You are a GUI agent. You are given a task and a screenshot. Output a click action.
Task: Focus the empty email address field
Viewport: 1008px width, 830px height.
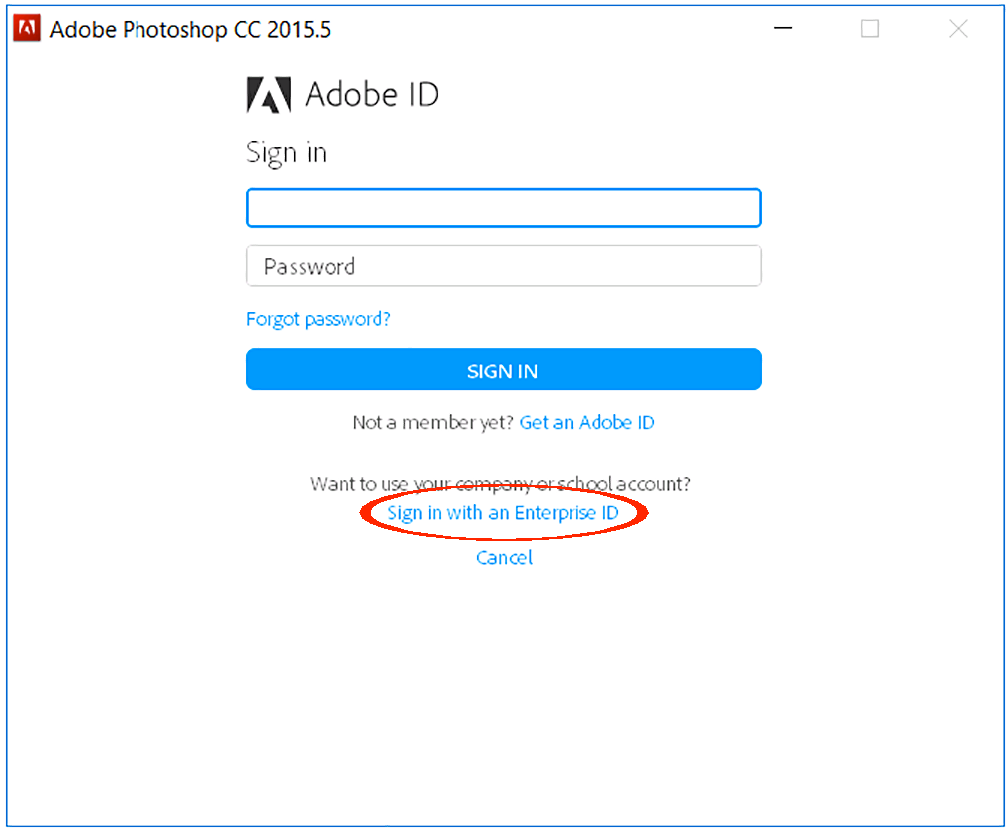[x=503, y=209]
